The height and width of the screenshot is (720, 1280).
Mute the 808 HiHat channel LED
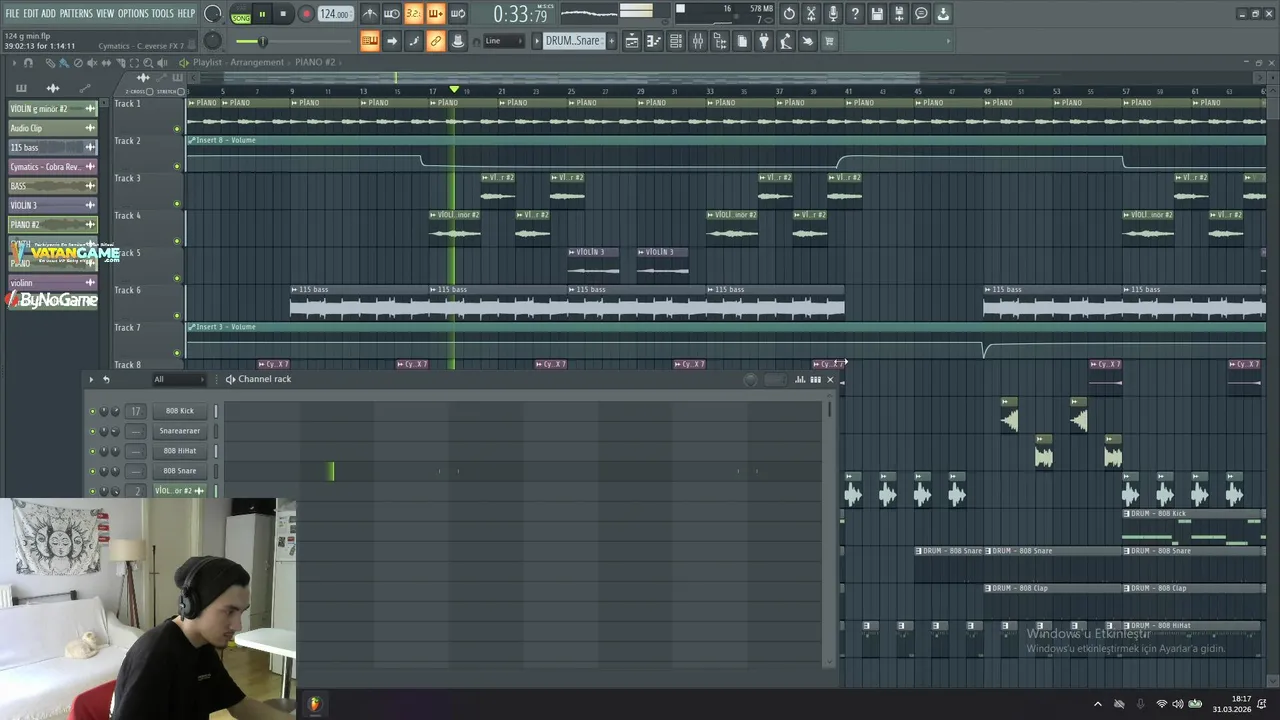[93, 451]
